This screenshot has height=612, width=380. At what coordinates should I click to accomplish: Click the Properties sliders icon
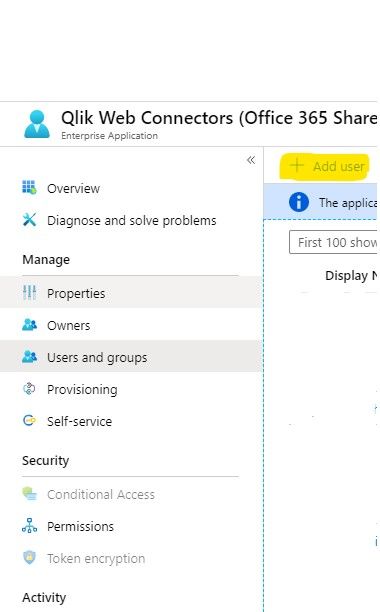29,293
